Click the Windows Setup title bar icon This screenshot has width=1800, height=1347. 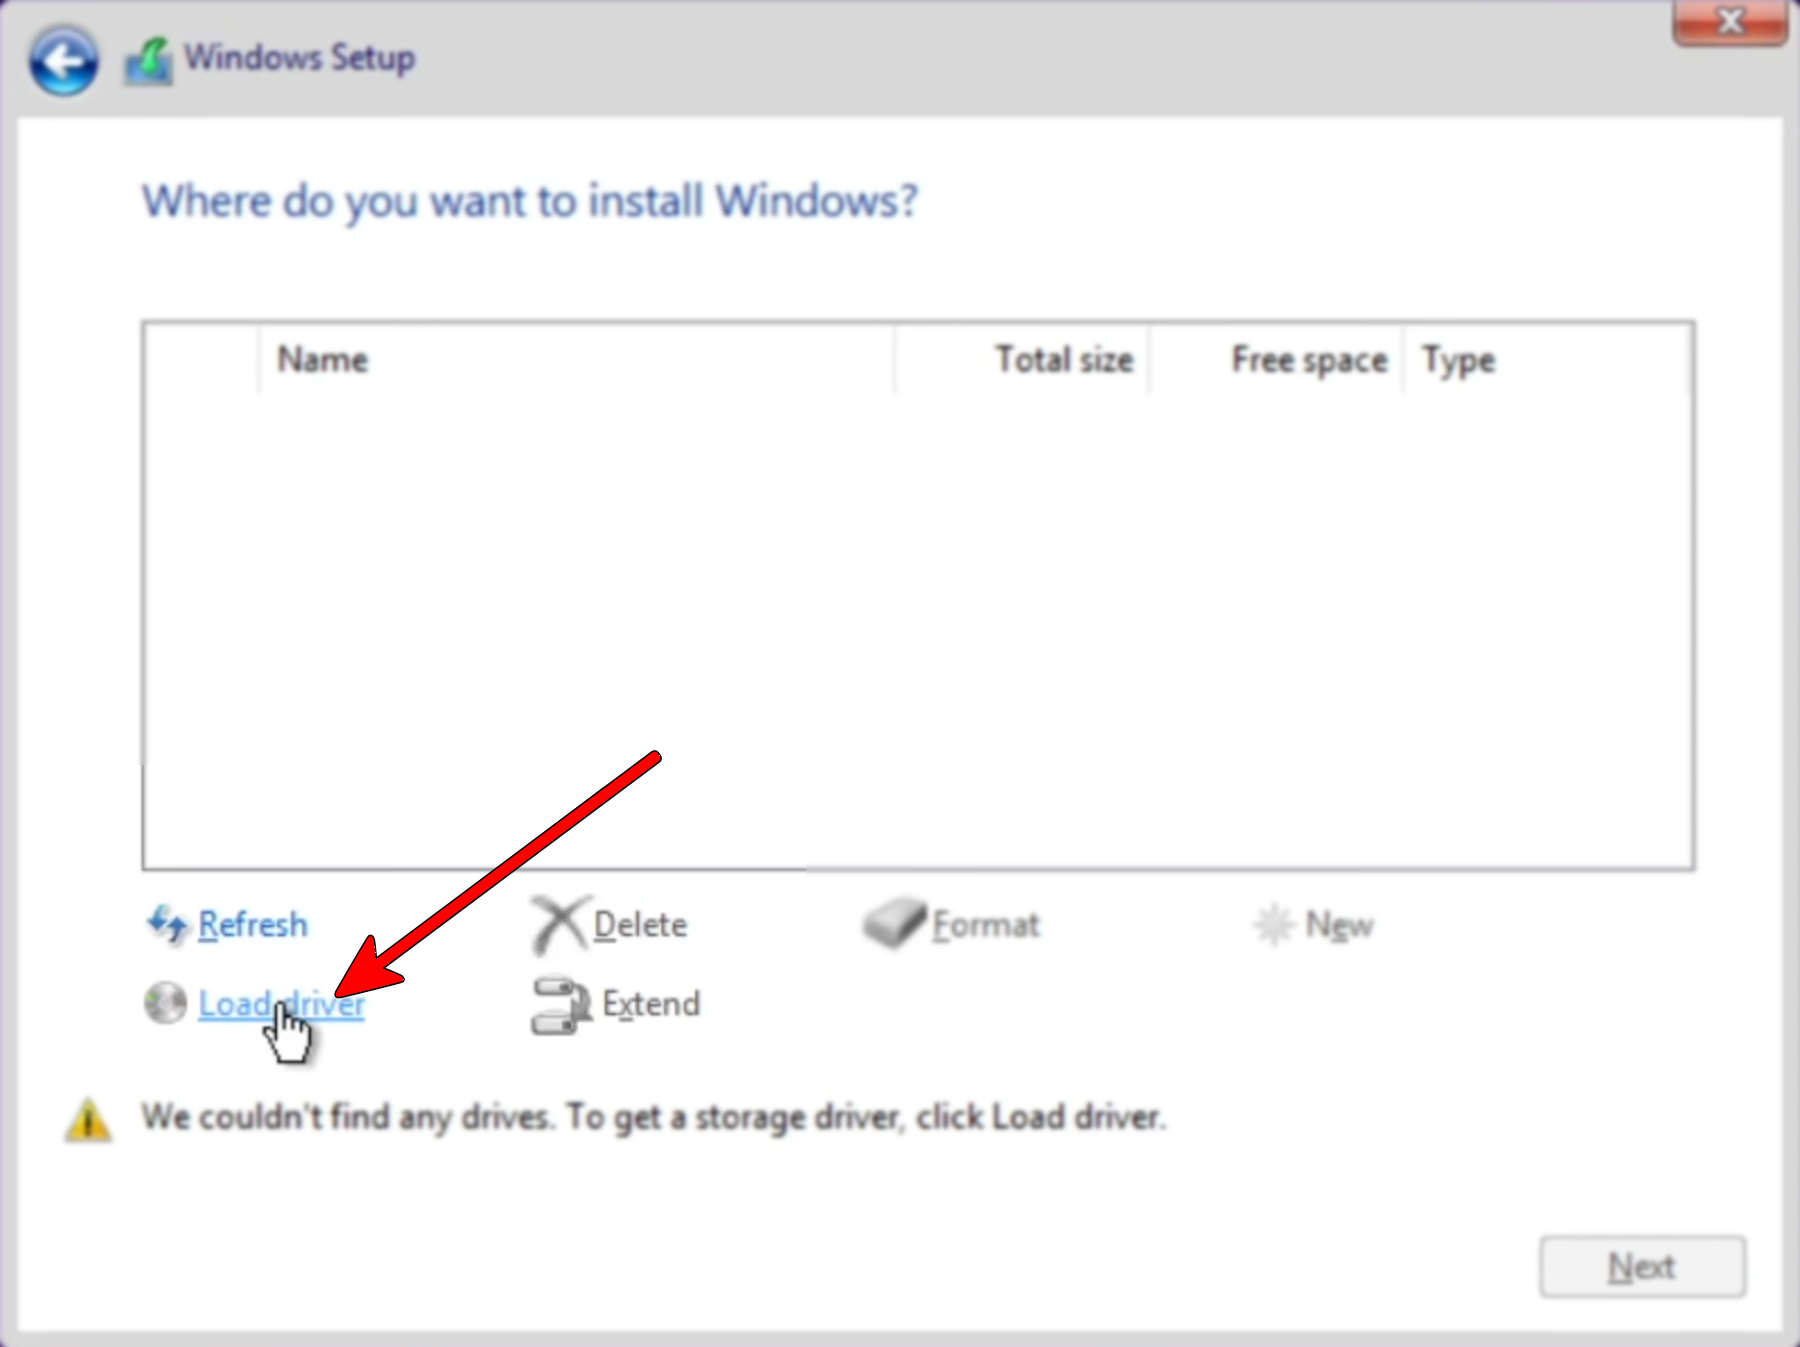(x=146, y=58)
